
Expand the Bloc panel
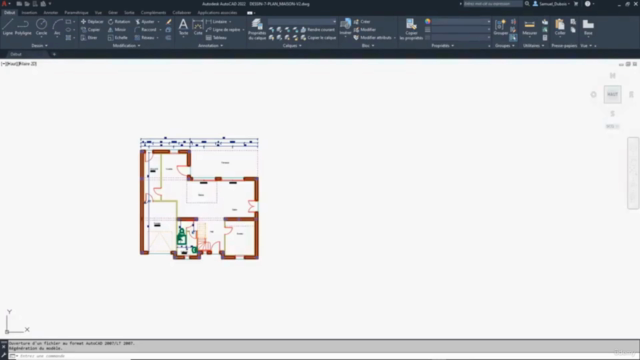[x=368, y=46]
